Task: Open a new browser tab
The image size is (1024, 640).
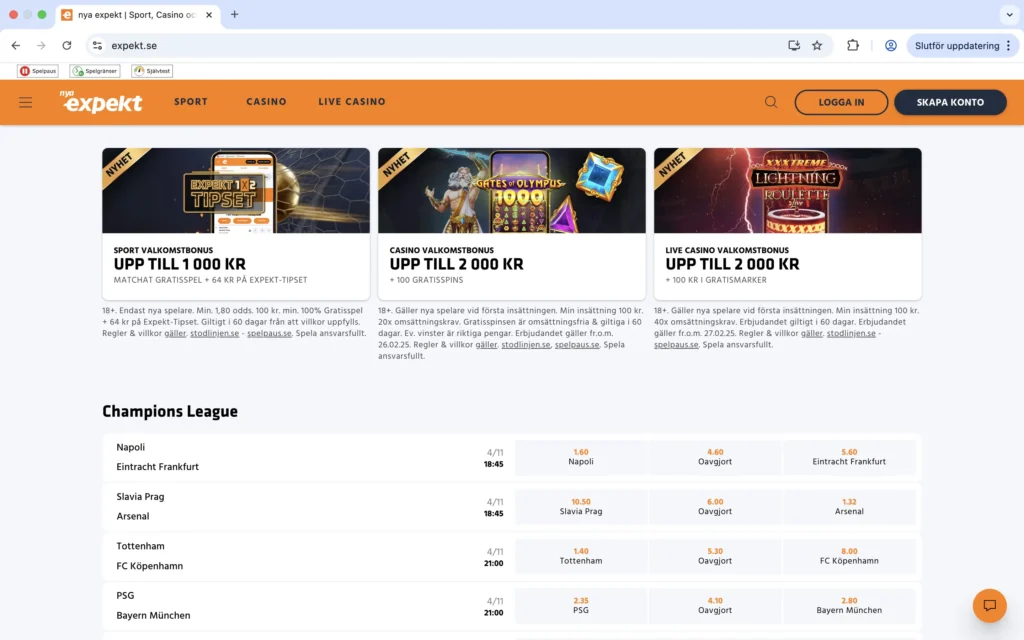Action: (234, 14)
